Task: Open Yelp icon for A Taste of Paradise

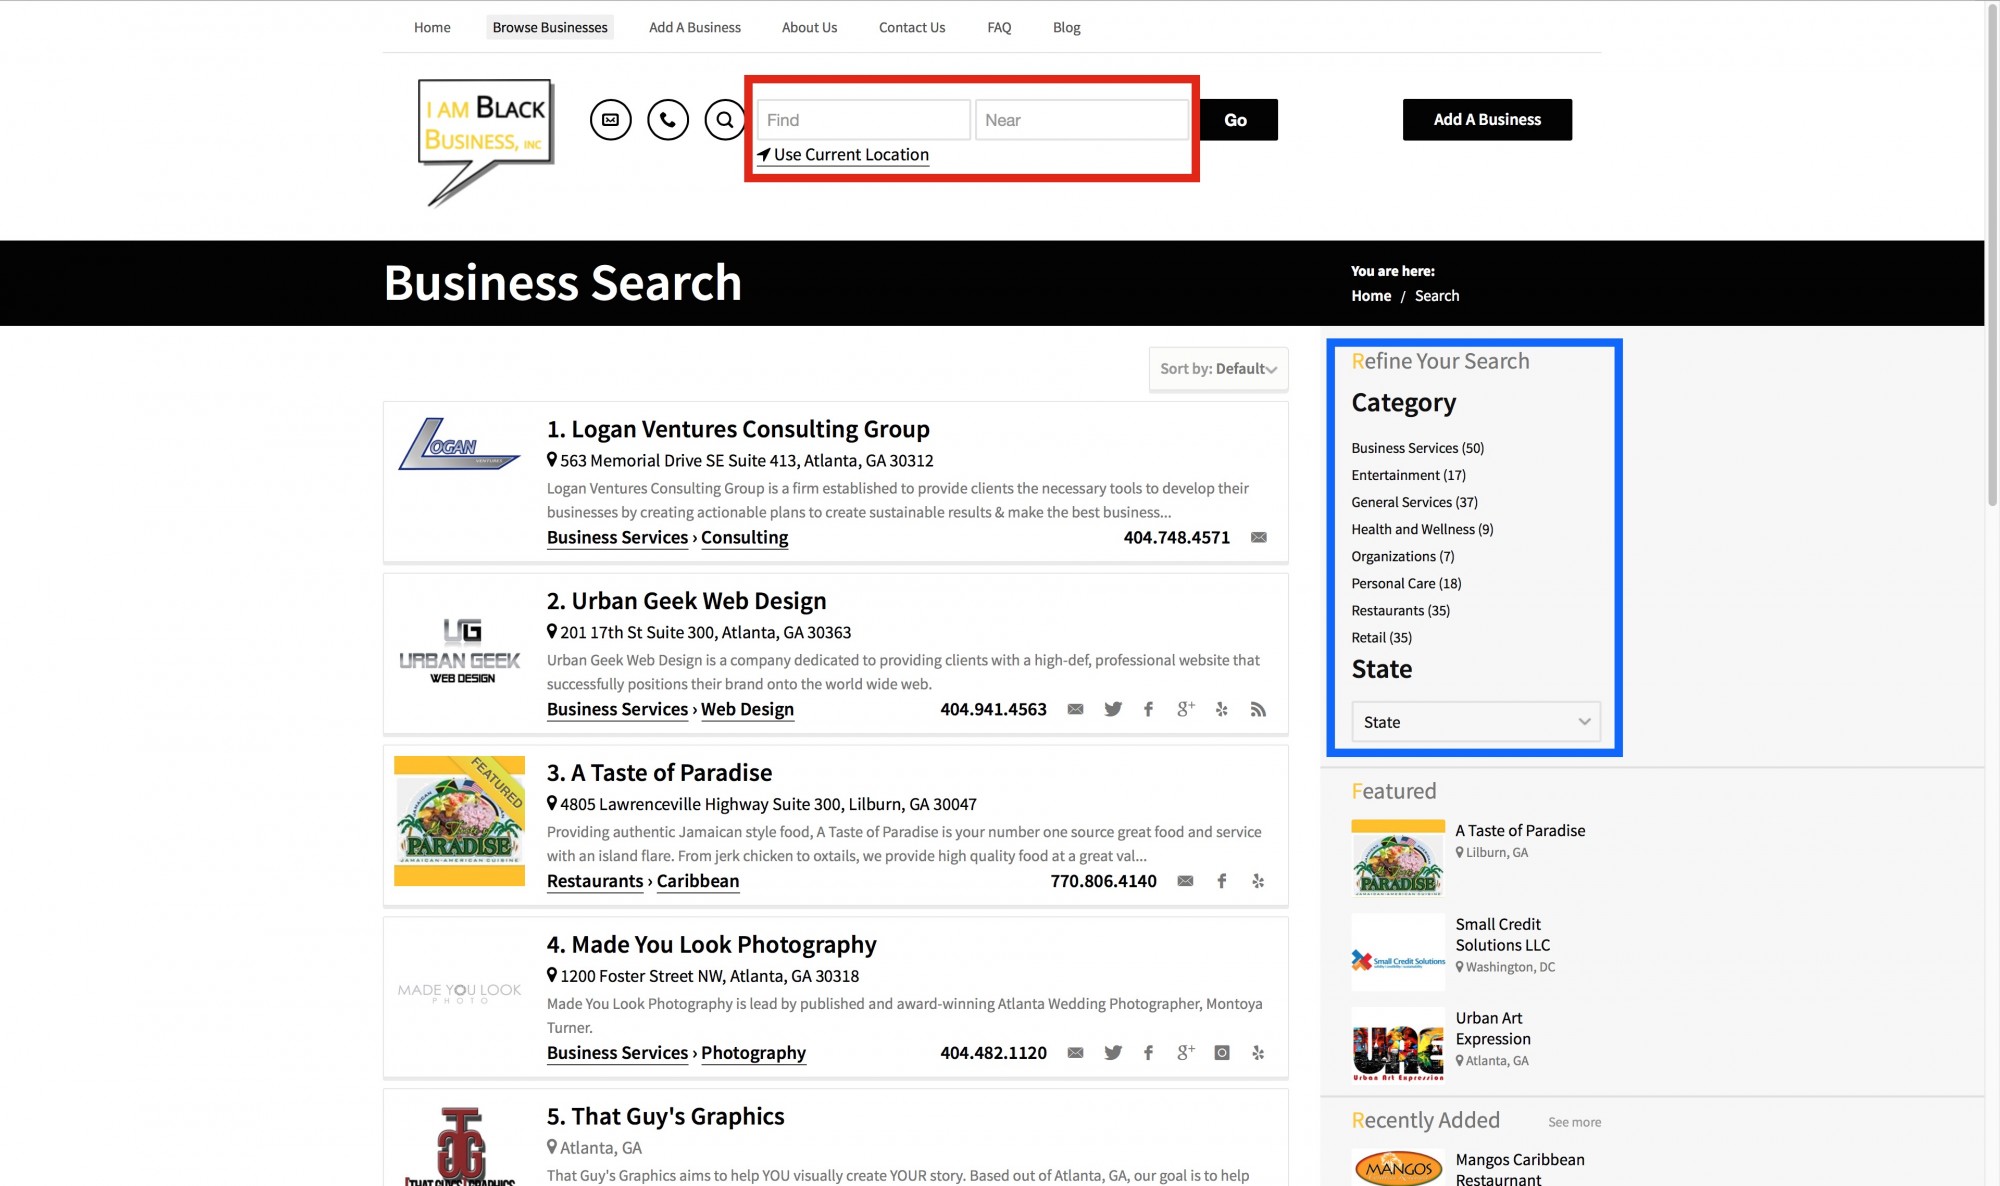Action: click(x=1258, y=882)
